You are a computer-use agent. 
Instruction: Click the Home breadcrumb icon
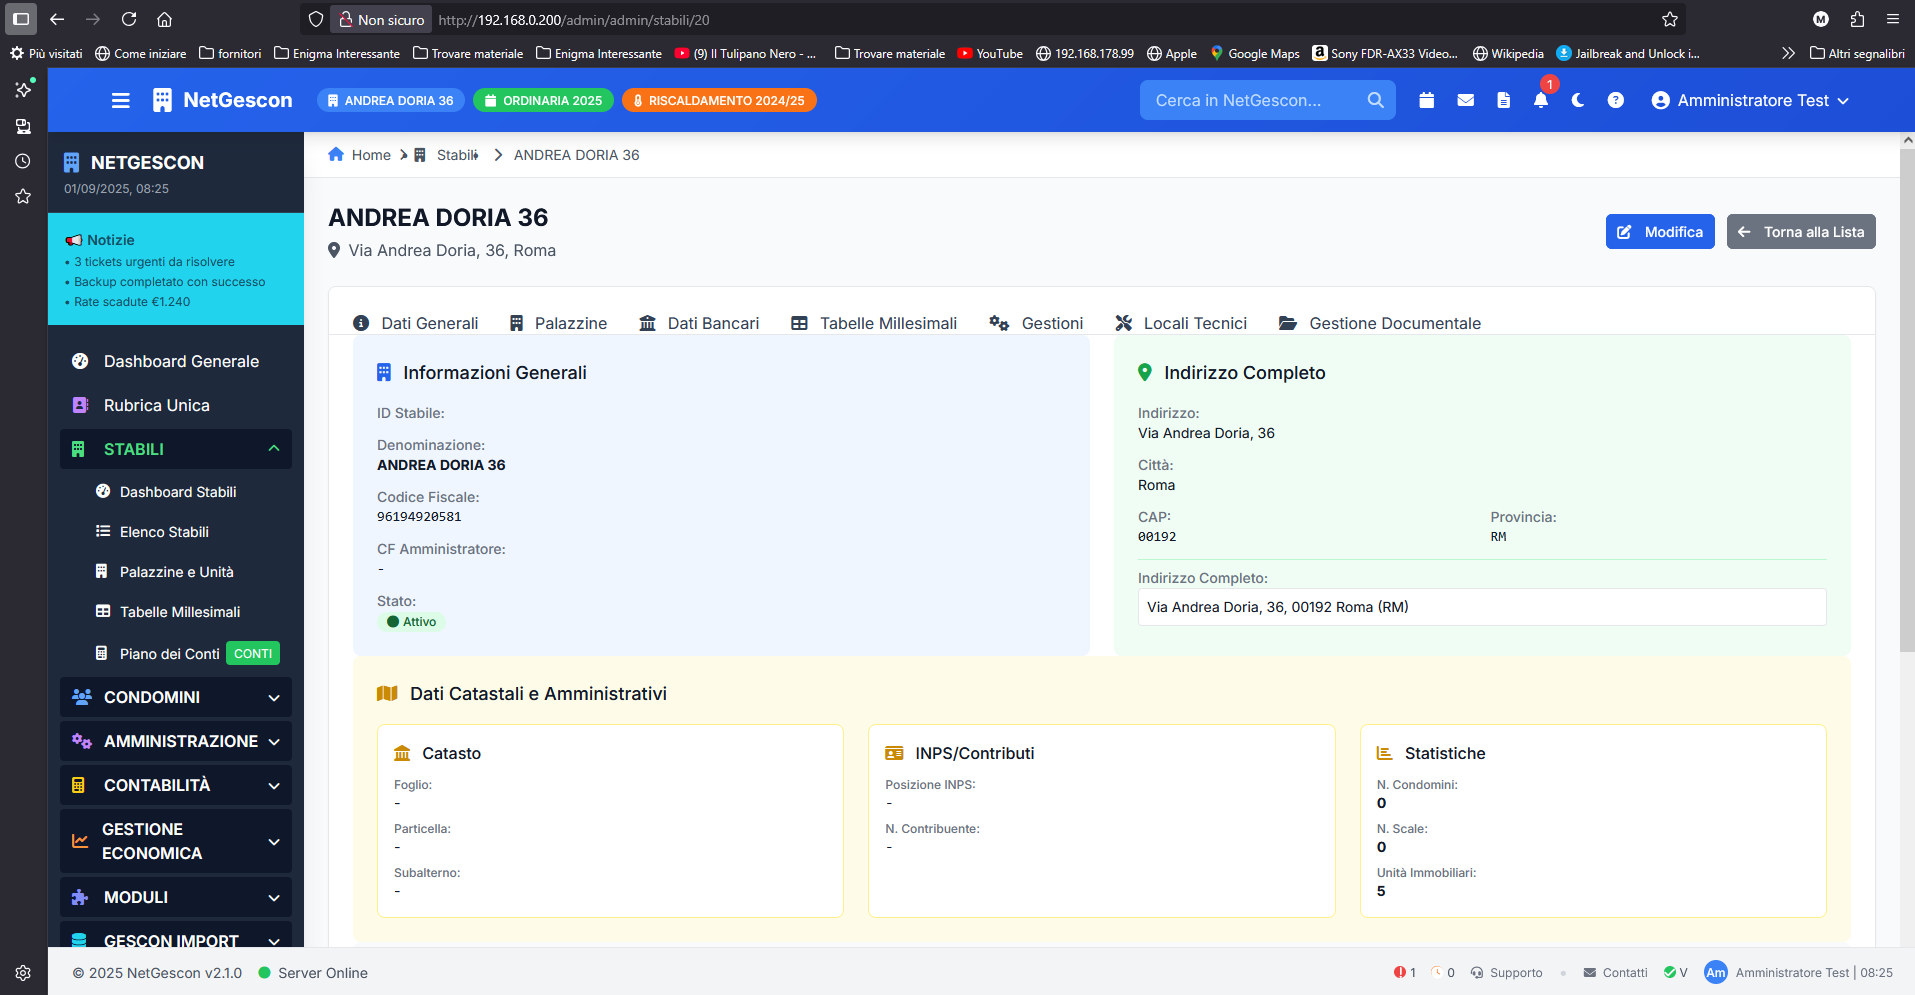pos(336,155)
